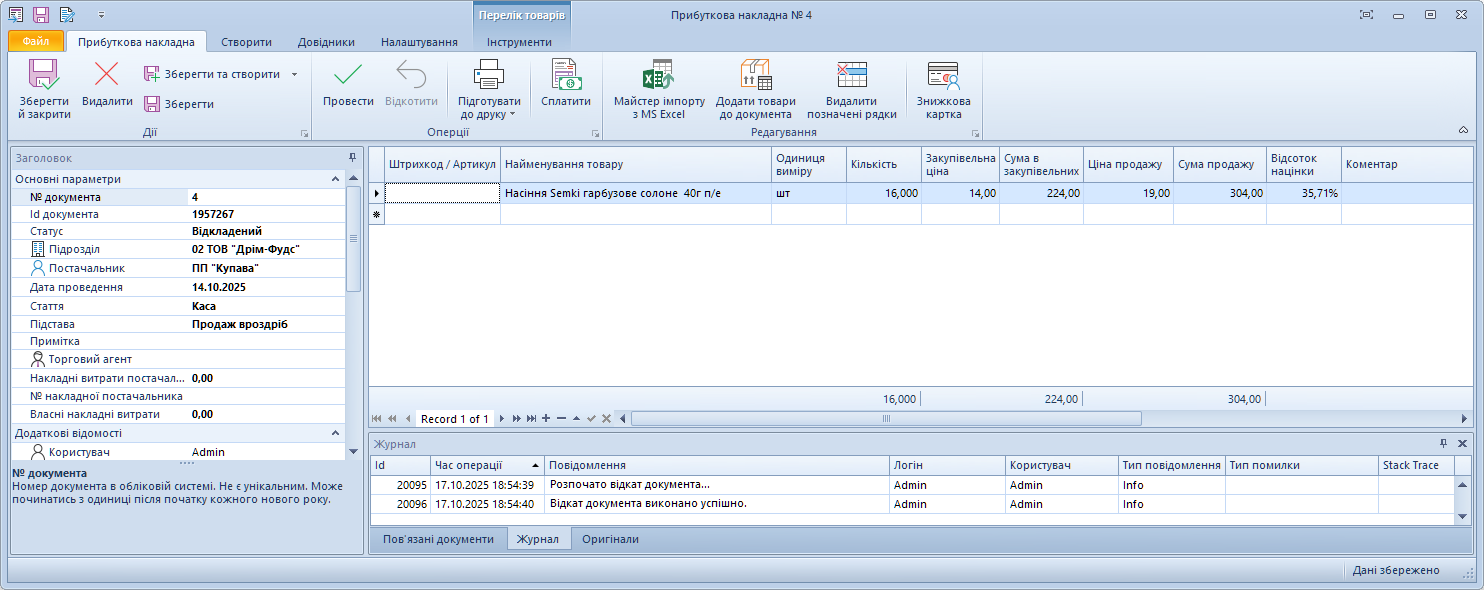
Task: Click the goods table horizontal scrollbar
Action: click(885, 418)
